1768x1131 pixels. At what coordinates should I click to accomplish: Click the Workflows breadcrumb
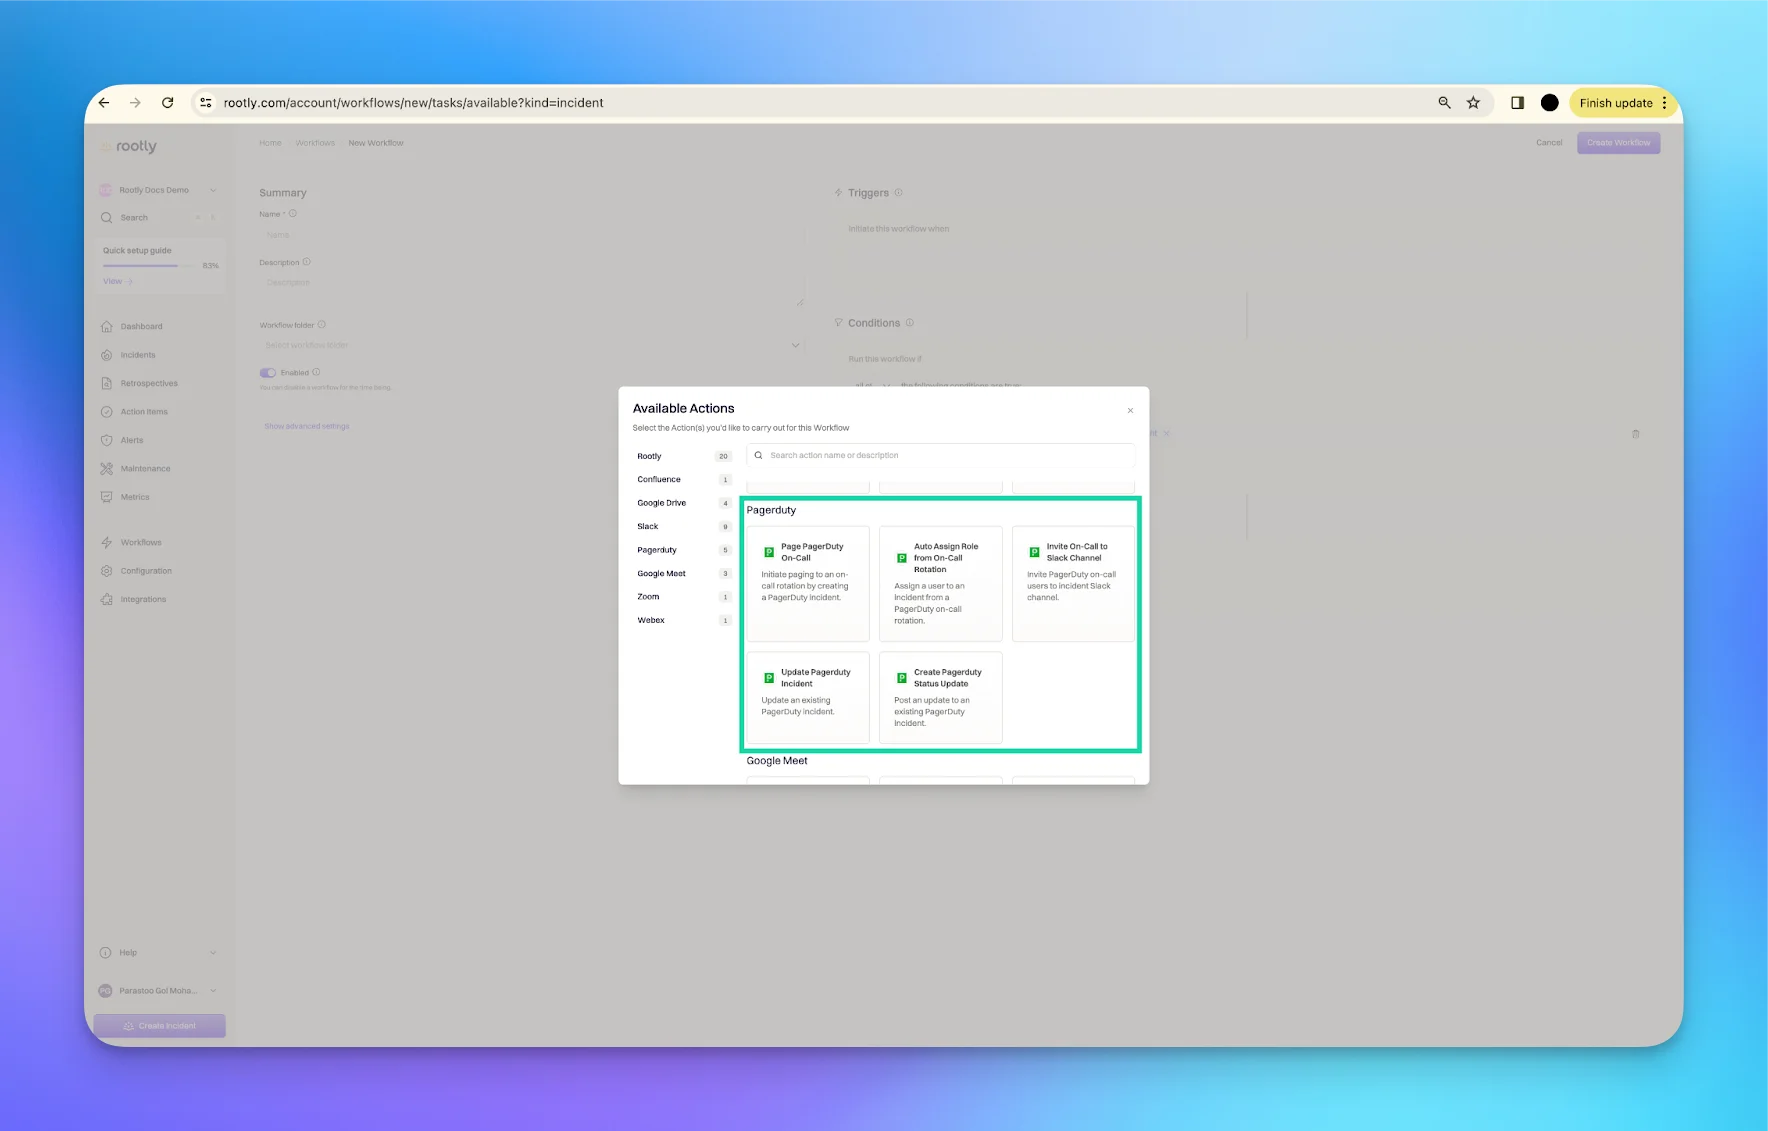[315, 143]
